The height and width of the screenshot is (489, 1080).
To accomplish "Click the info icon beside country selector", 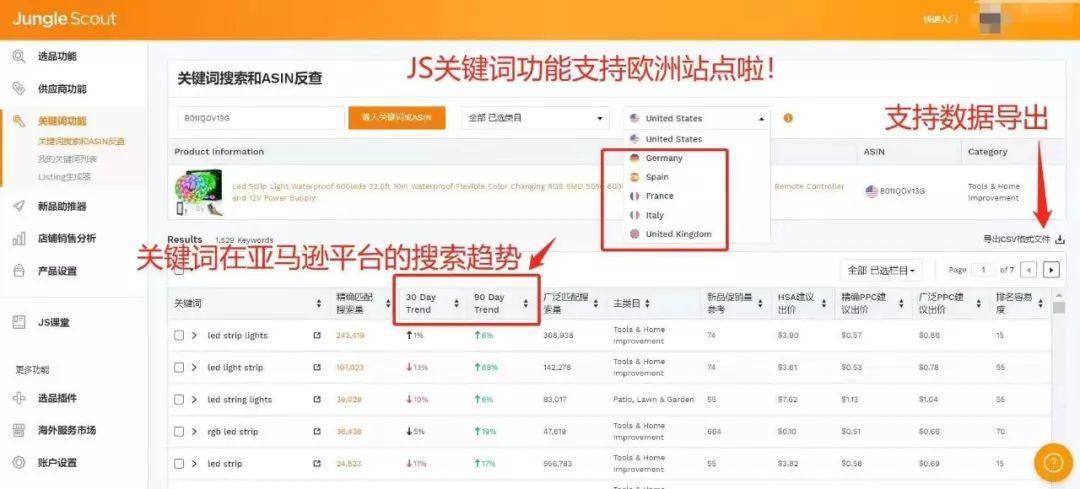I will pos(788,118).
